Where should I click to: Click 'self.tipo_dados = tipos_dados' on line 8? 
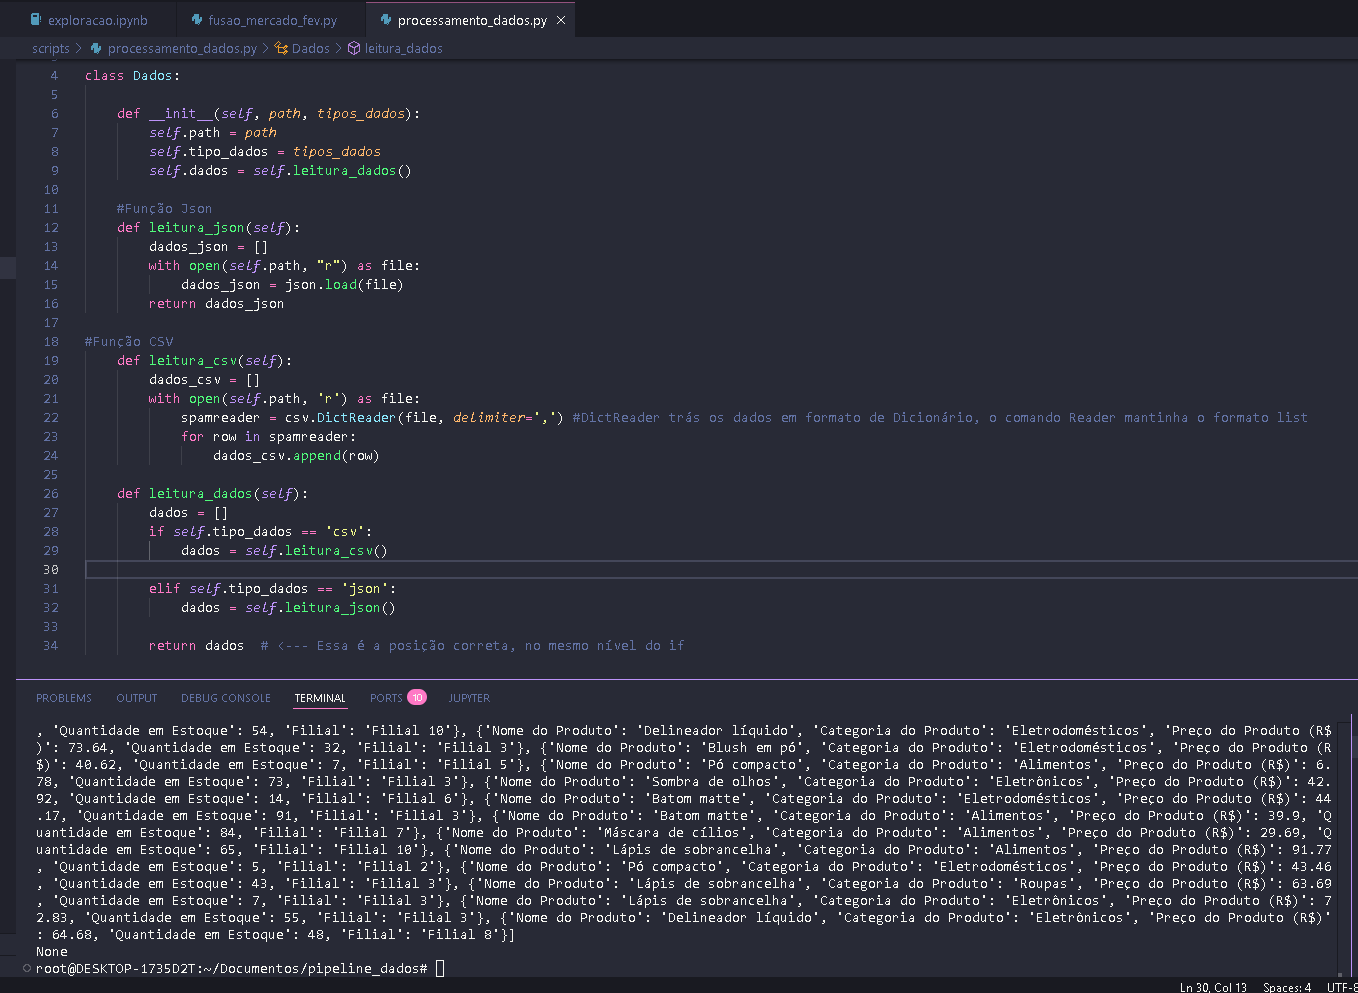[x=265, y=152]
